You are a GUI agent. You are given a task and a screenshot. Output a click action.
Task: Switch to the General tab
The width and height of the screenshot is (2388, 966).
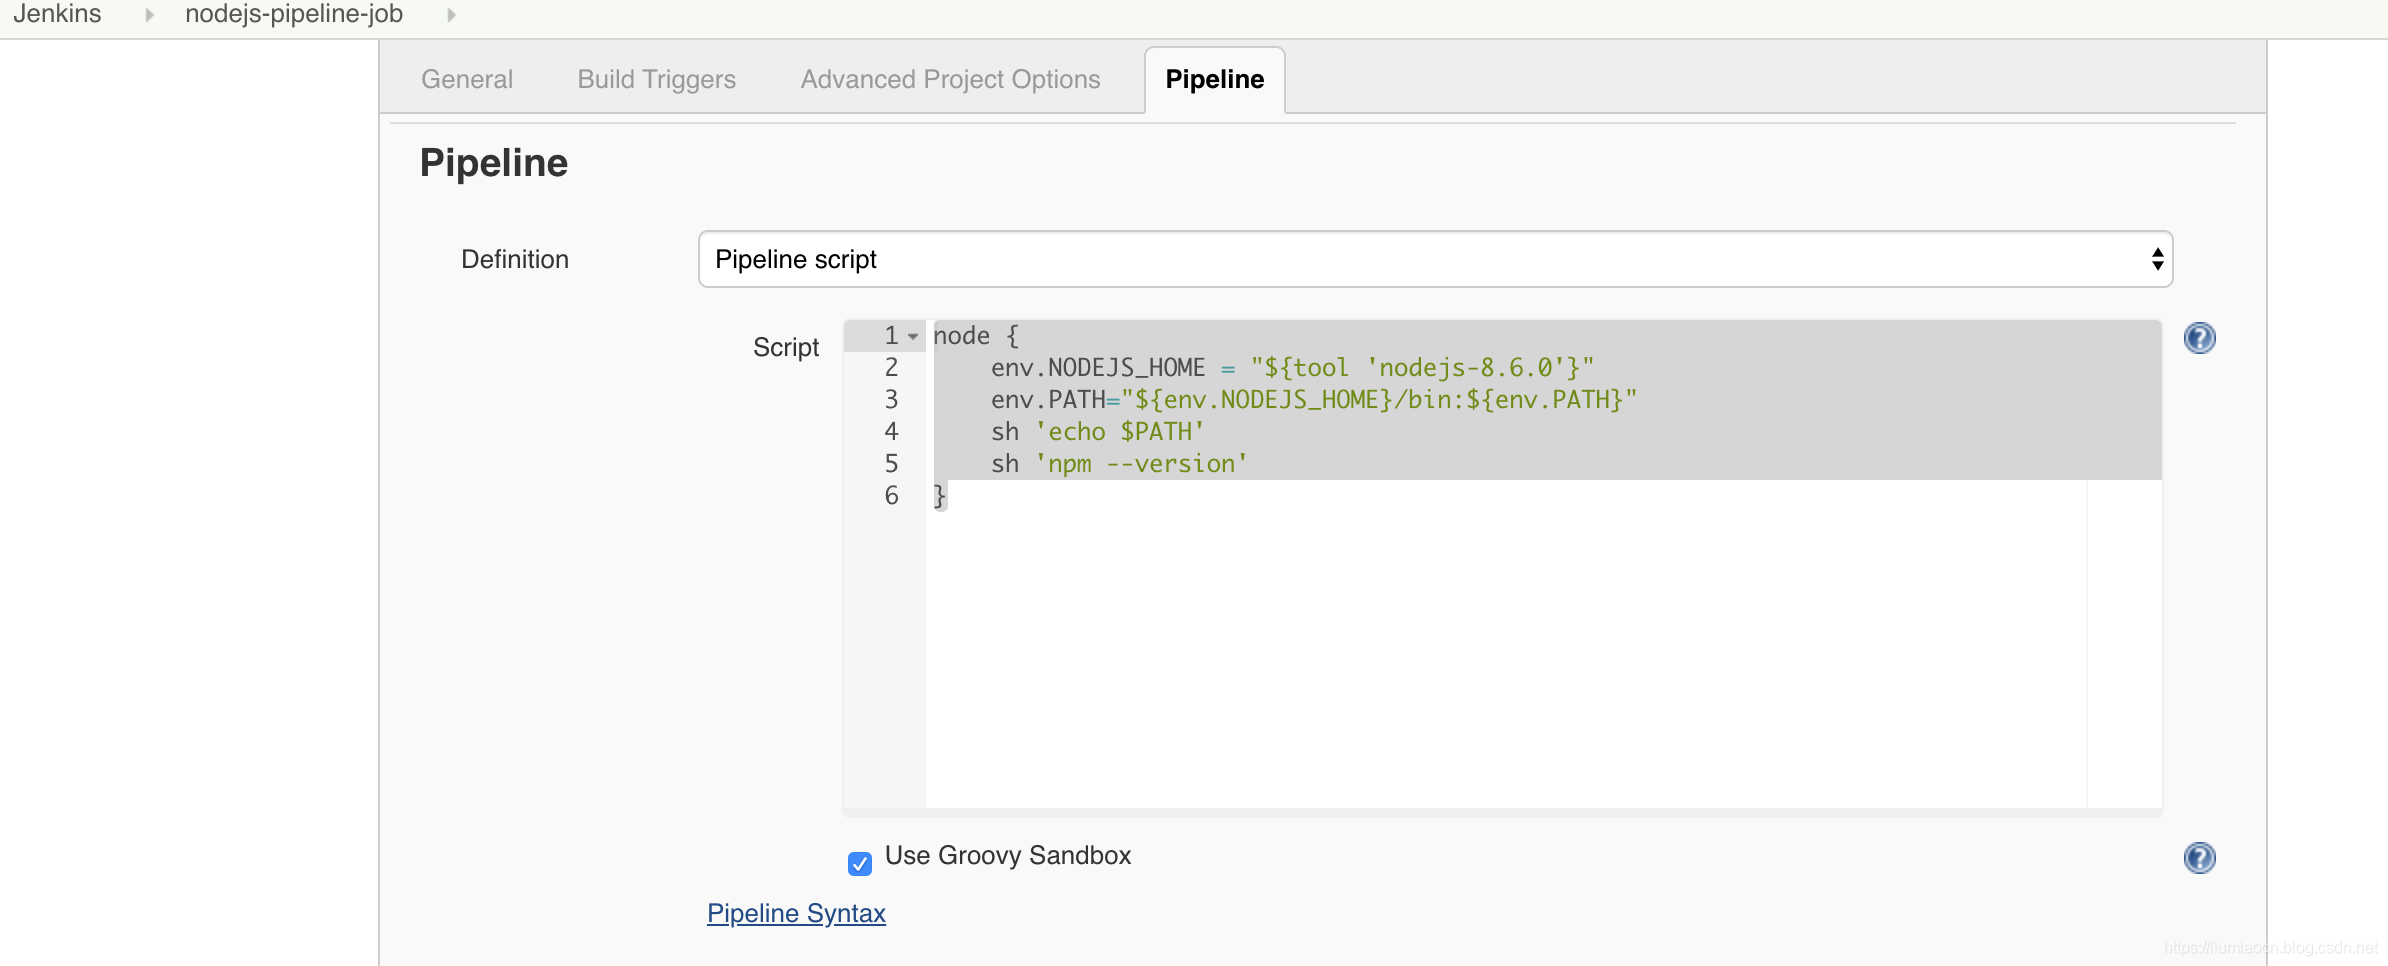(467, 79)
